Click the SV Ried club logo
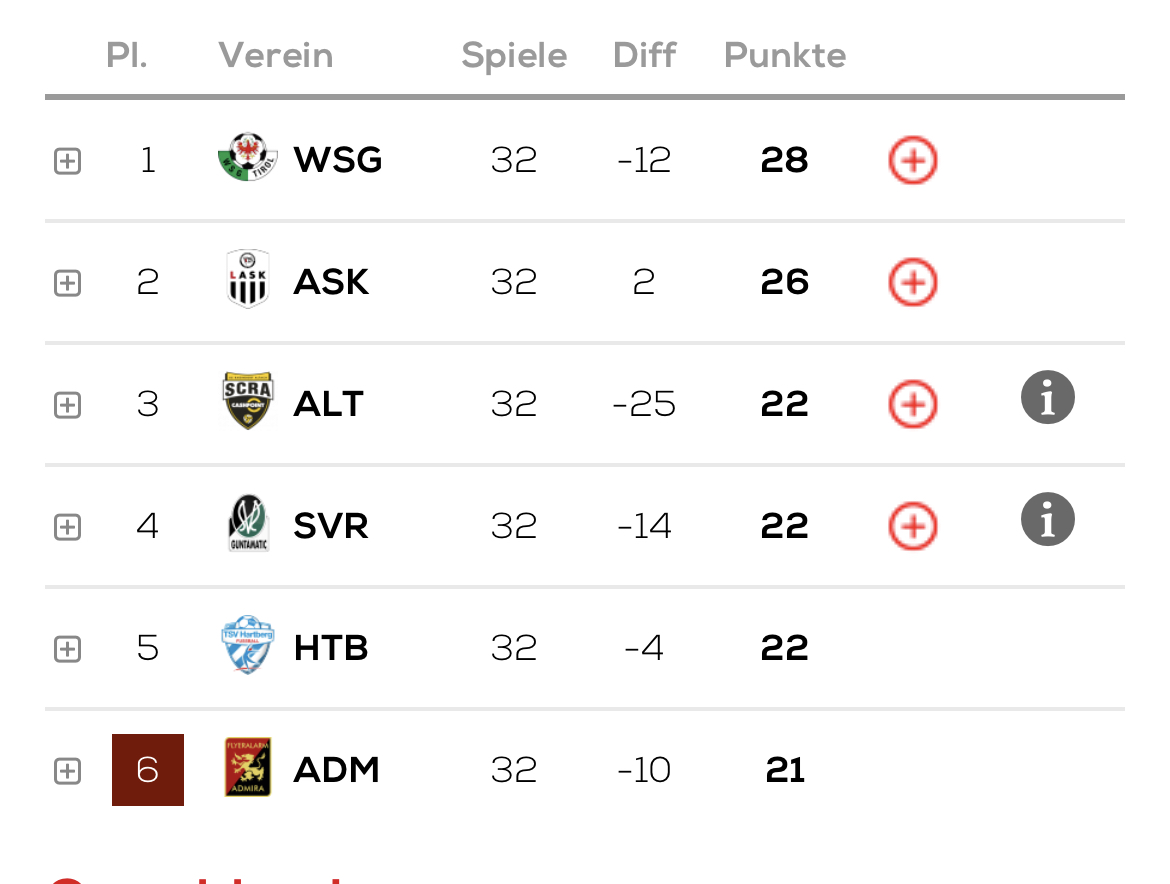 tap(248, 524)
